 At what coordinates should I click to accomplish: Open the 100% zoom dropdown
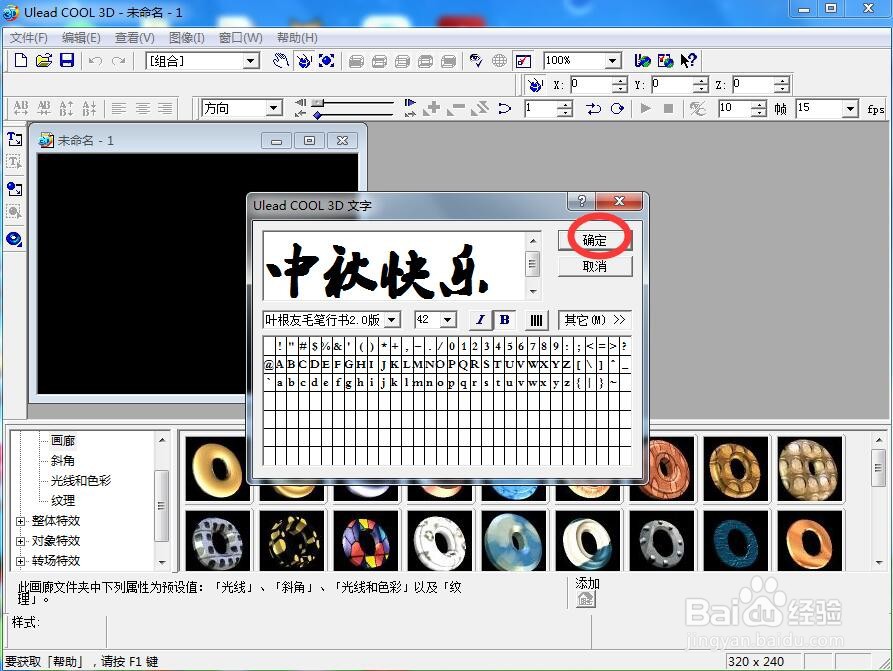612,60
